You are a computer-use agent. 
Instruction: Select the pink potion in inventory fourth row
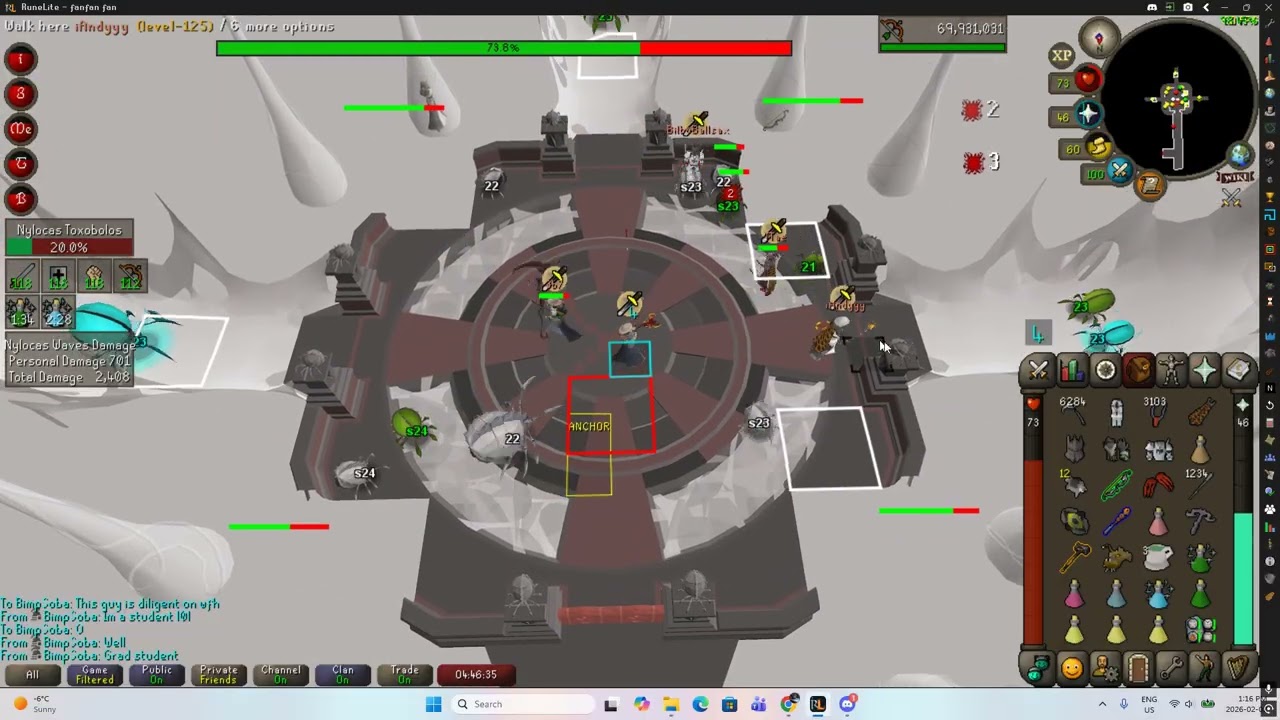pos(1158,520)
